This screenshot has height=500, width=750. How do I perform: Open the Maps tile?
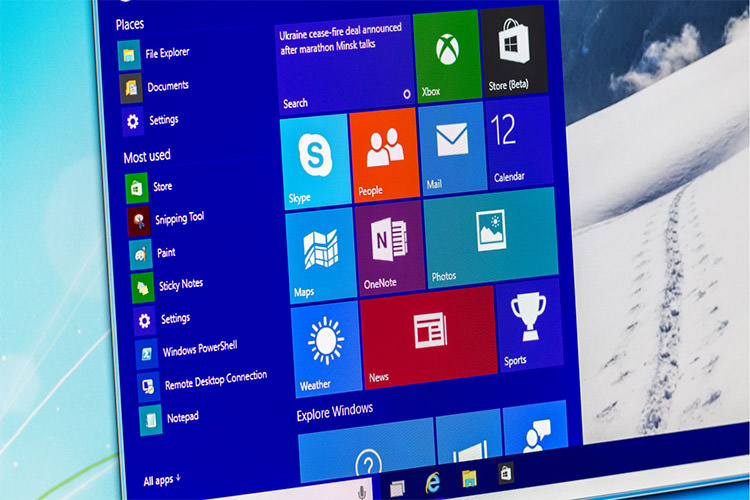[x=321, y=256]
